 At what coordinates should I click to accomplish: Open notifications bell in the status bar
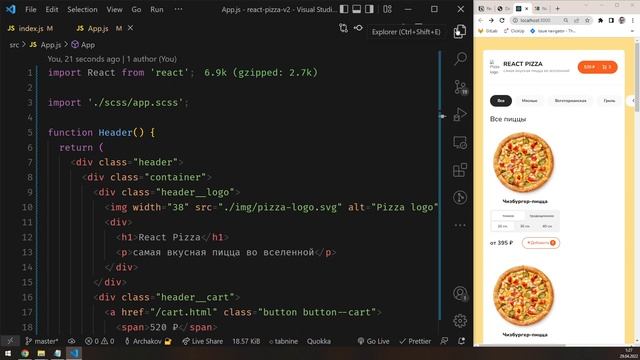[462, 341]
